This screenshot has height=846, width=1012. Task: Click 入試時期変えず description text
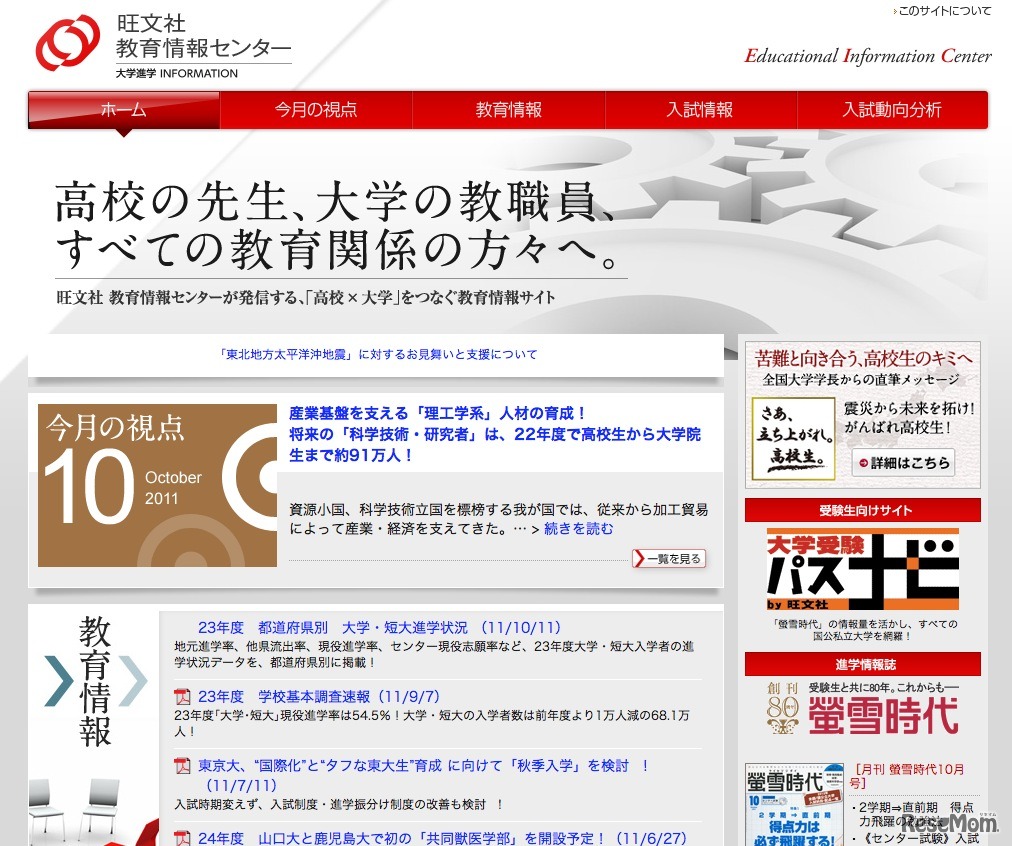(x=339, y=804)
